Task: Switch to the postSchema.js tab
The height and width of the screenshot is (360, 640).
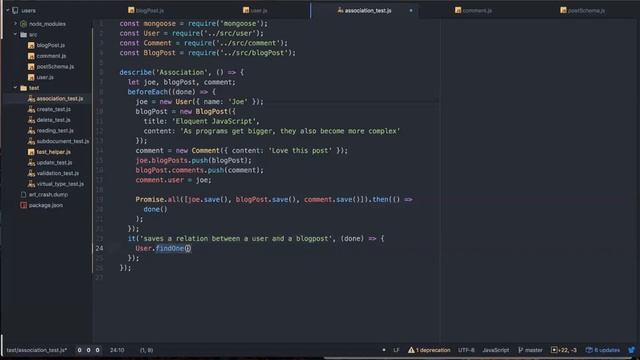Action: point(582,10)
